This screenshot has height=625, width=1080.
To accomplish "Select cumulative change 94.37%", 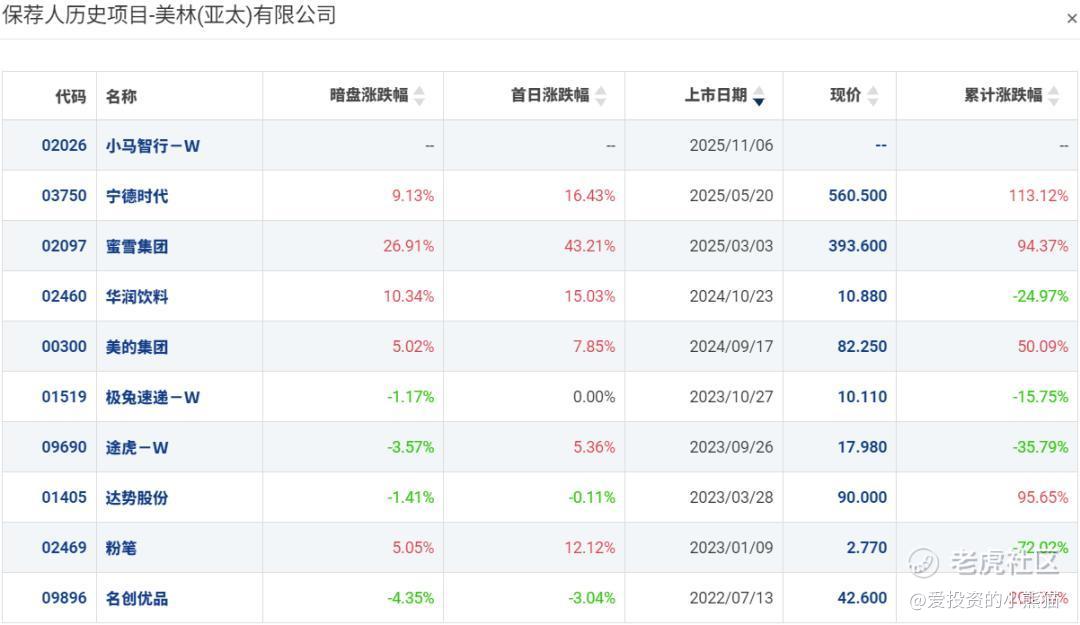I will tap(1043, 246).
